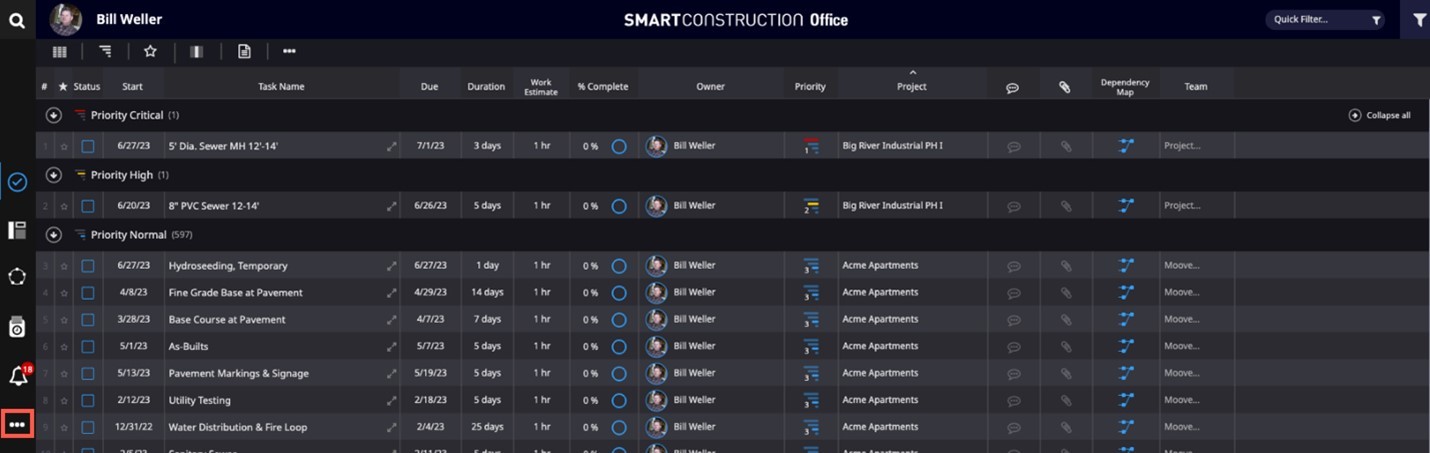Sort by Due column header
This screenshot has width=1430, height=453.
429,86
